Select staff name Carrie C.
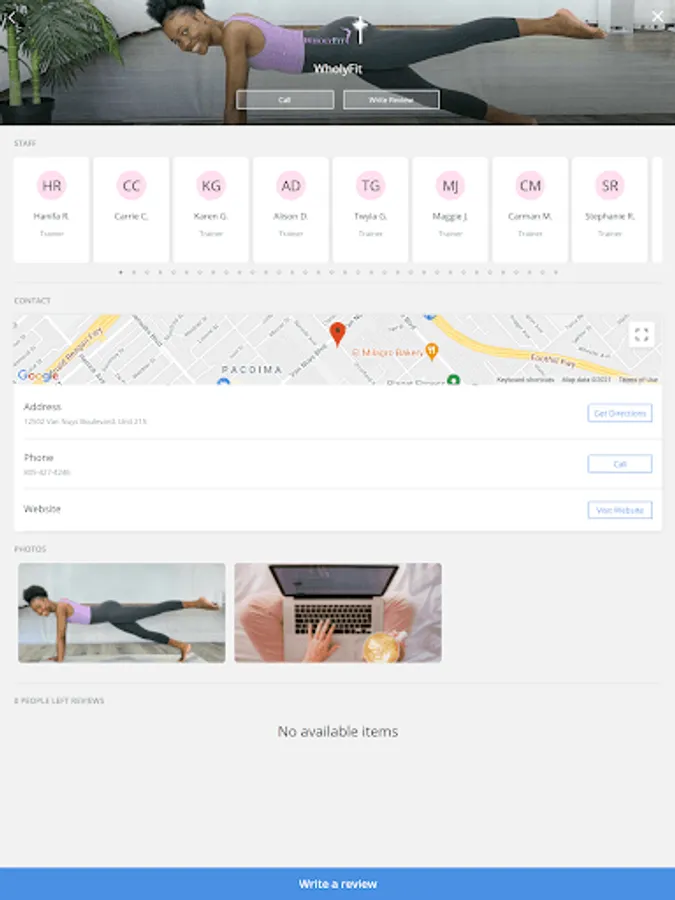The width and height of the screenshot is (675, 900). coord(131,216)
